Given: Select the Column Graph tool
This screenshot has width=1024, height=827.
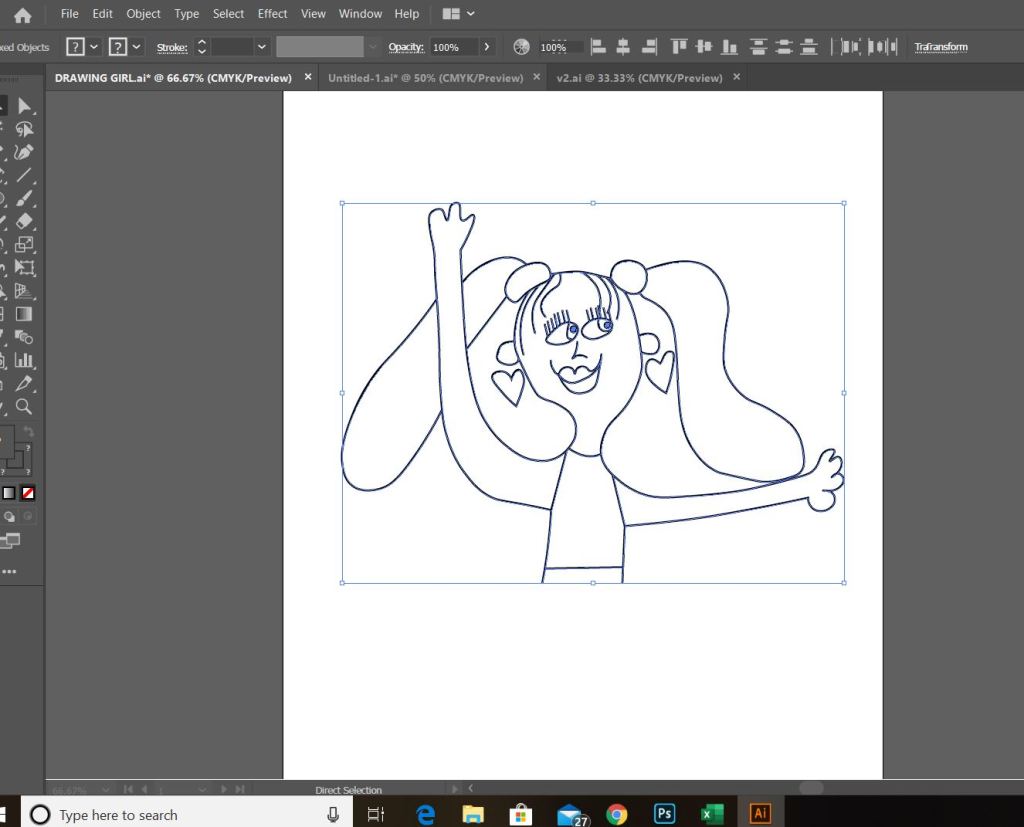Looking at the screenshot, I should 25,360.
